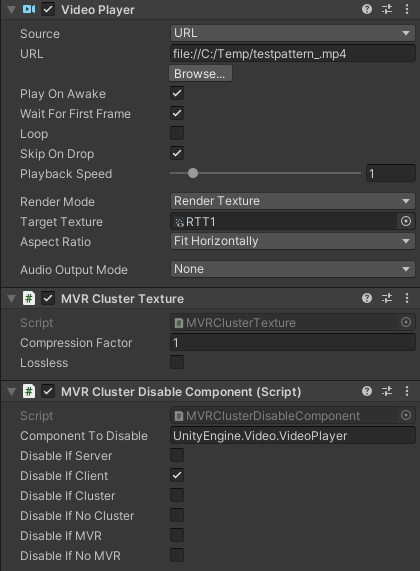Click the Playback Speed slider handle
The image size is (420, 571).
(193, 173)
